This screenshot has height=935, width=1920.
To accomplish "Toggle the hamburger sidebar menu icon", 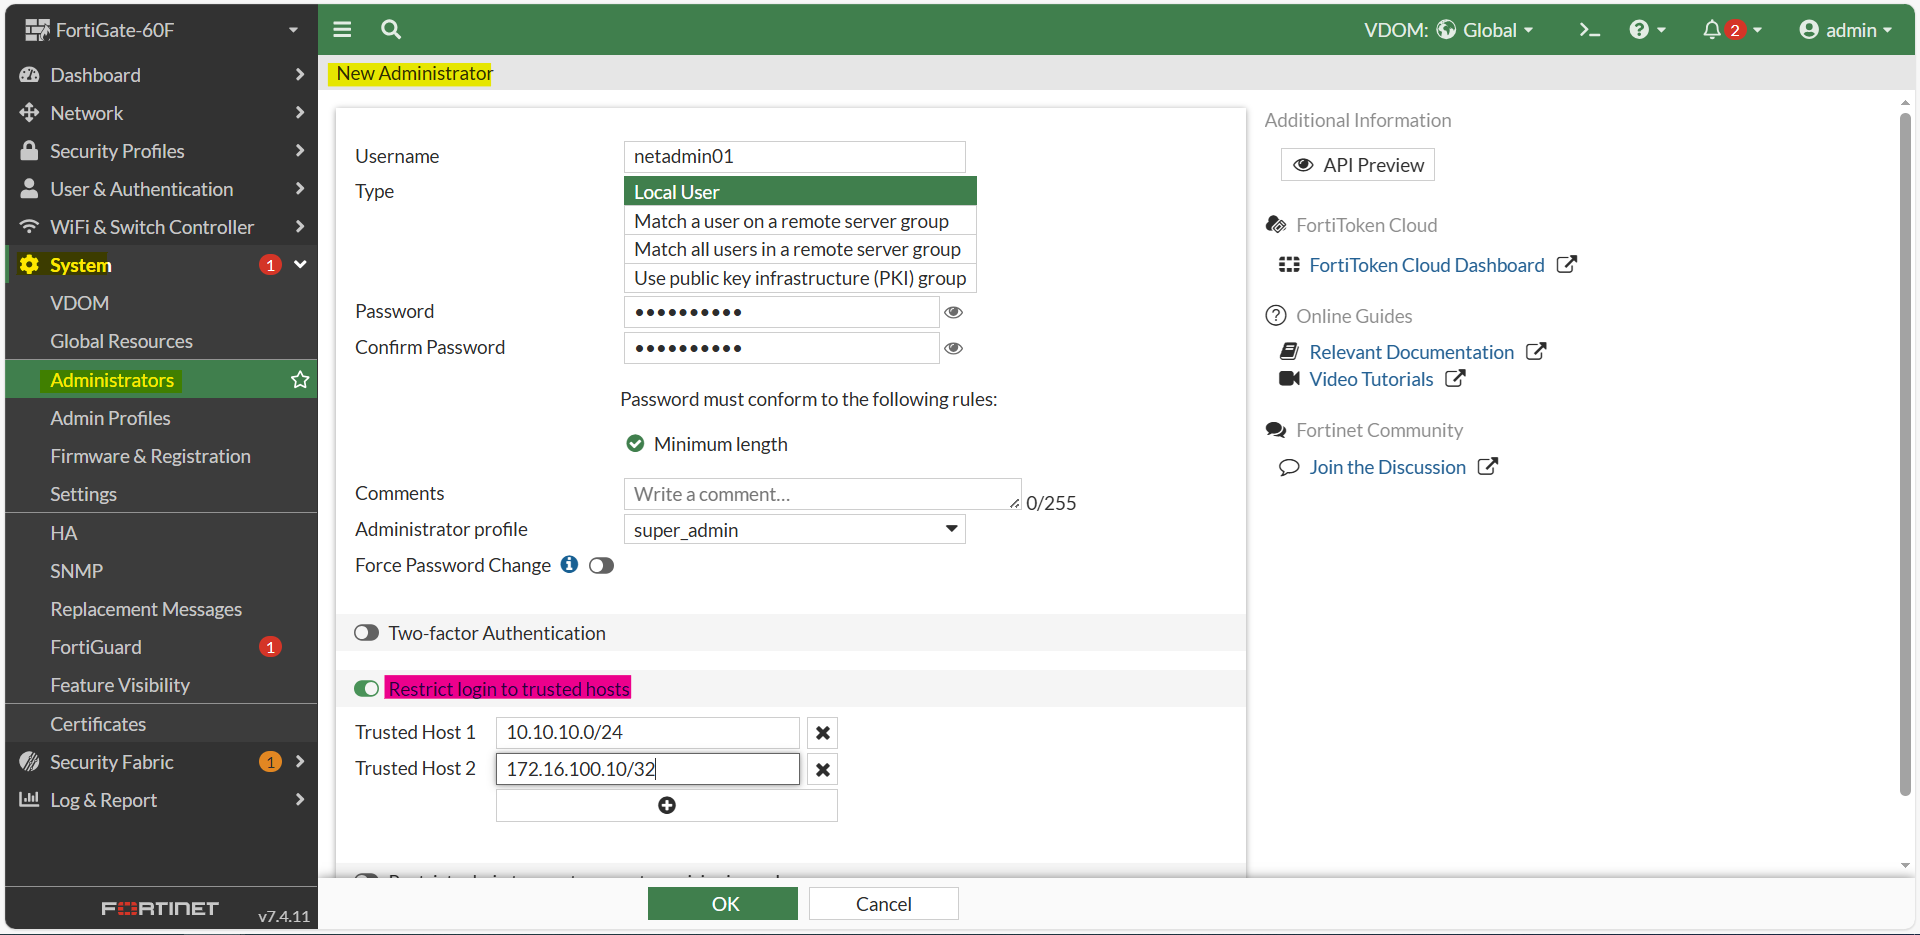I will [x=342, y=29].
